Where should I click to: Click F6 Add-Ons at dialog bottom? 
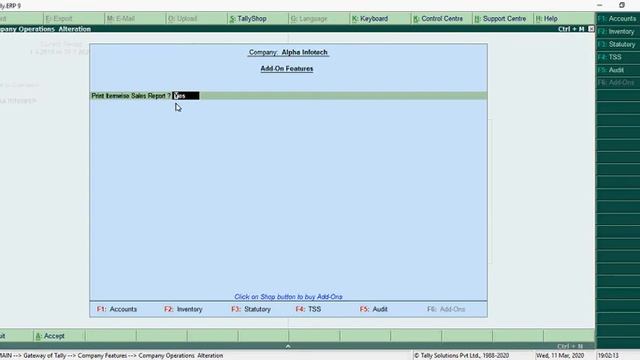[x=446, y=309]
